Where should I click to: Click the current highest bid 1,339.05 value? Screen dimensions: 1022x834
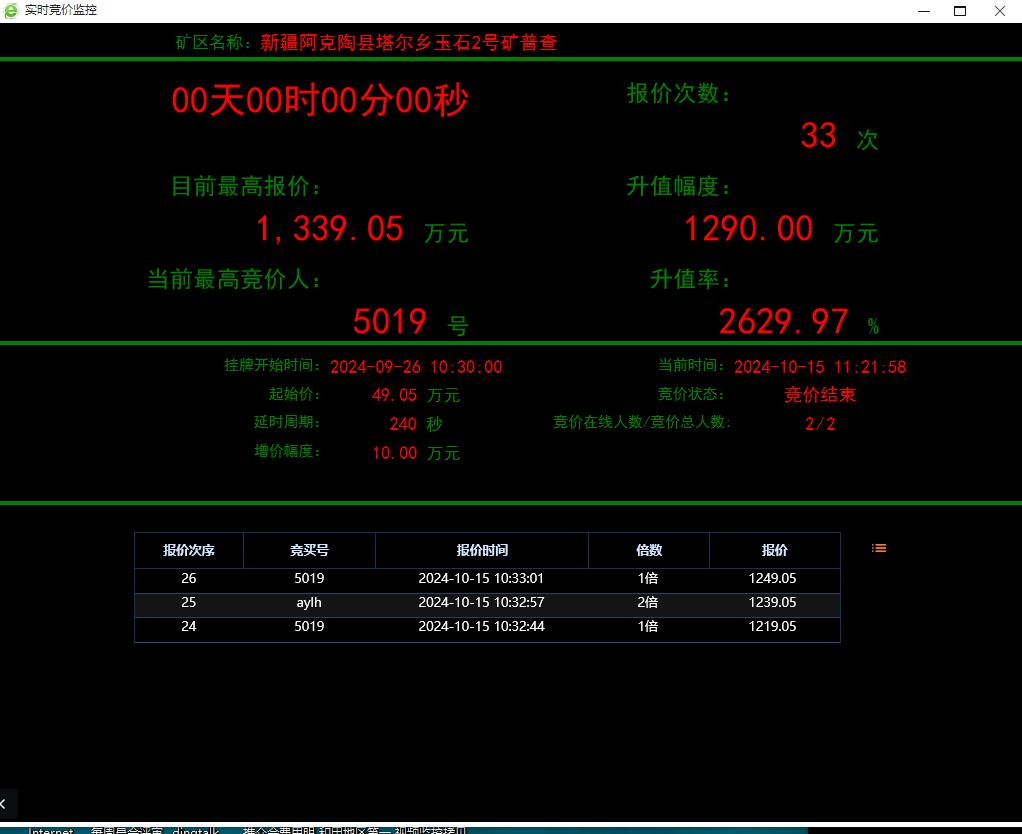pyautogui.click(x=329, y=229)
